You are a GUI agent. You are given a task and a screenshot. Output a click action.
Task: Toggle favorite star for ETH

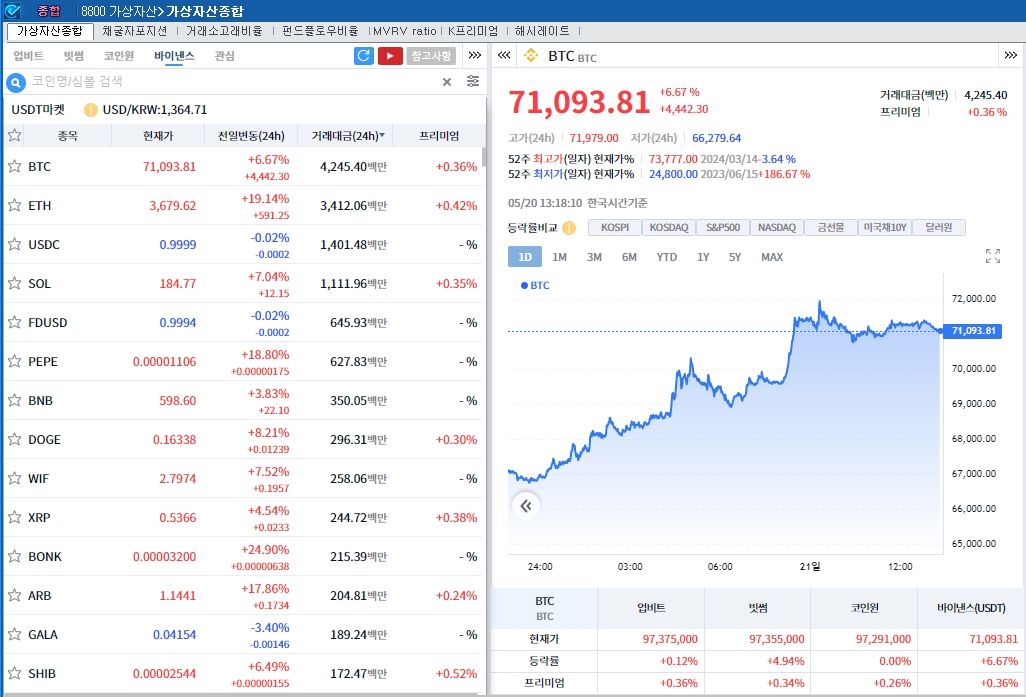[x=15, y=206]
